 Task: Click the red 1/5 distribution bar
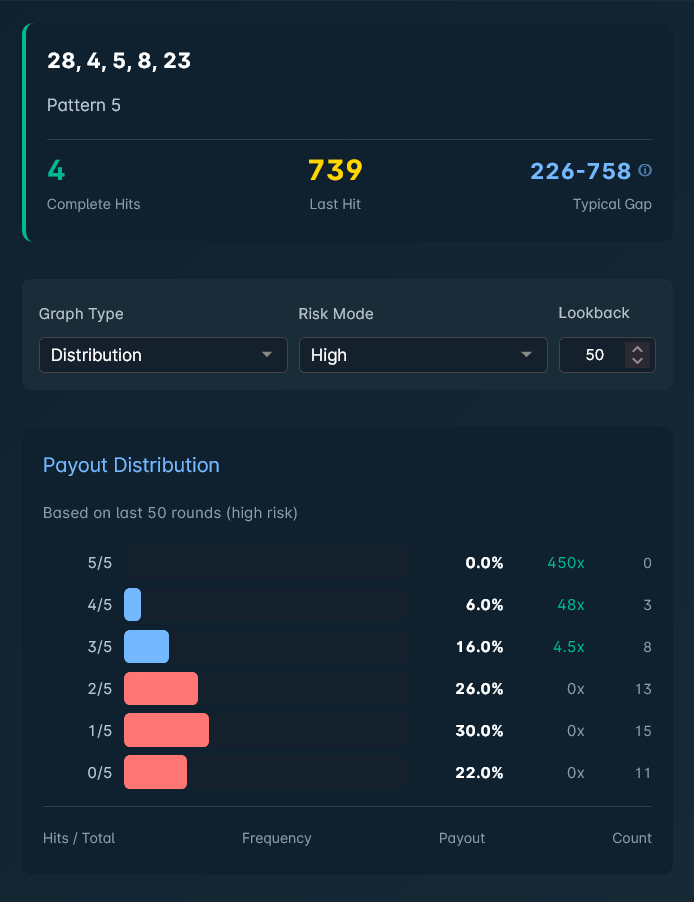166,731
